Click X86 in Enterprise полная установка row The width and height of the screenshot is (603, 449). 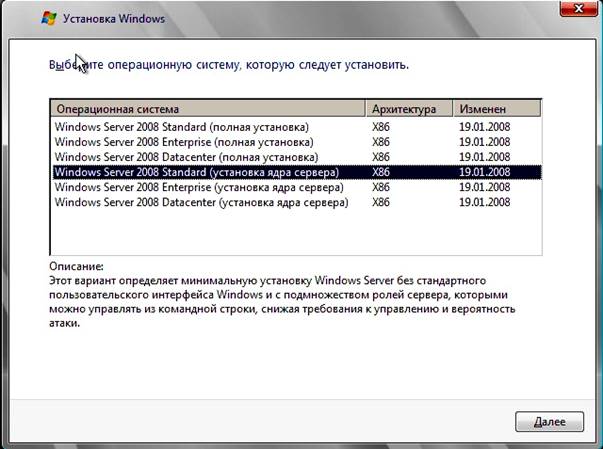381,142
